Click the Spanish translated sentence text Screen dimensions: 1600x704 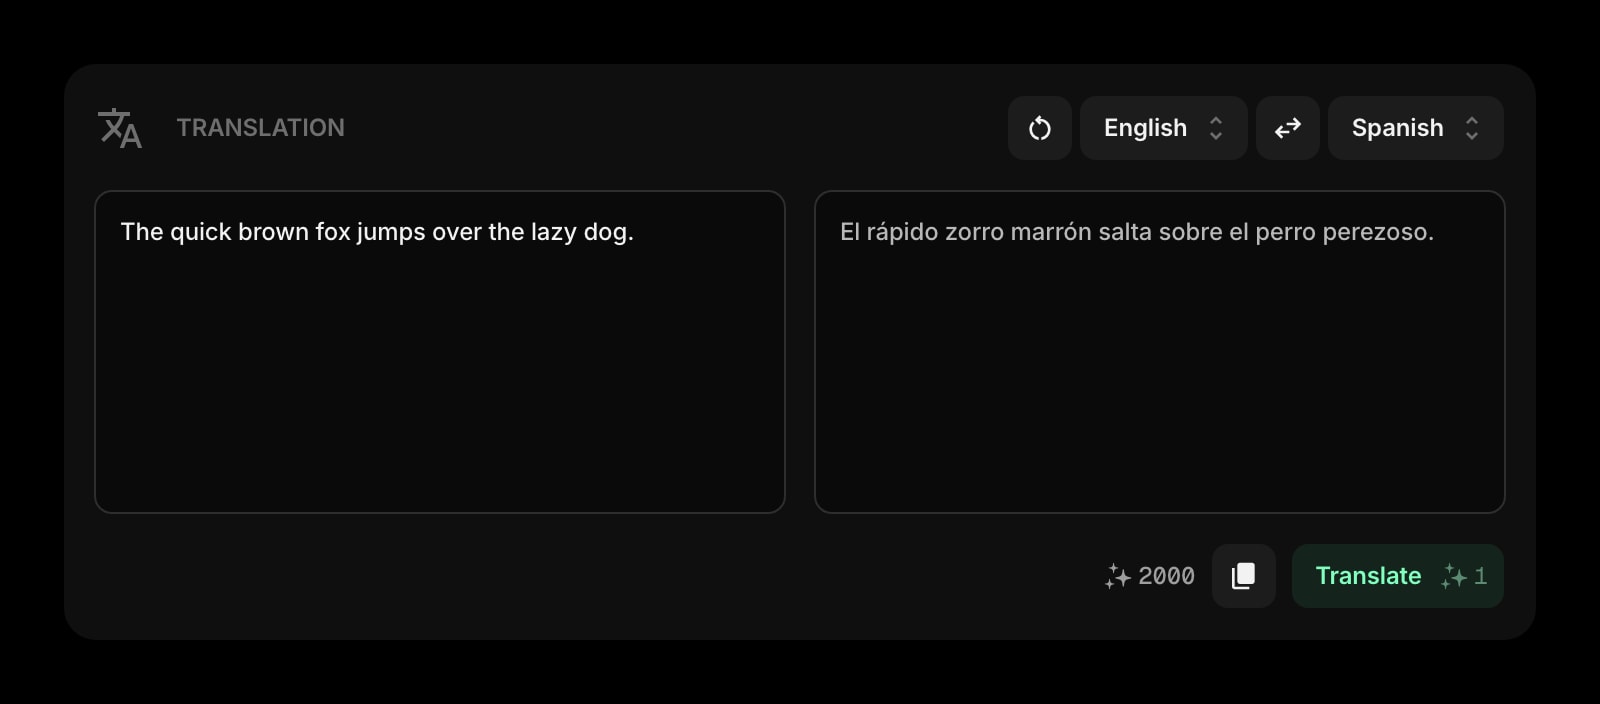tap(1137, 231)
